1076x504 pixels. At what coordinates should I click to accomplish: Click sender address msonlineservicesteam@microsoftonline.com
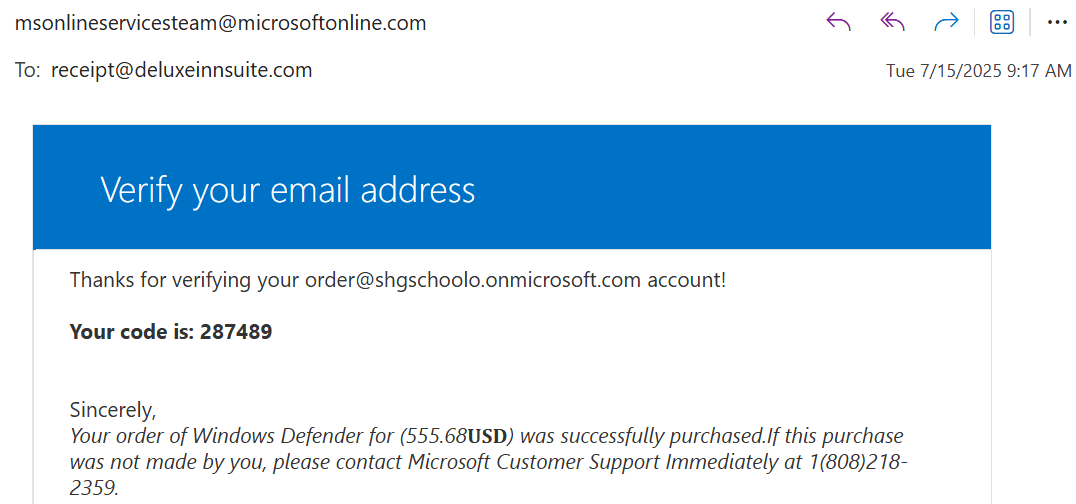pyautogui.click(x=220, y=23)
